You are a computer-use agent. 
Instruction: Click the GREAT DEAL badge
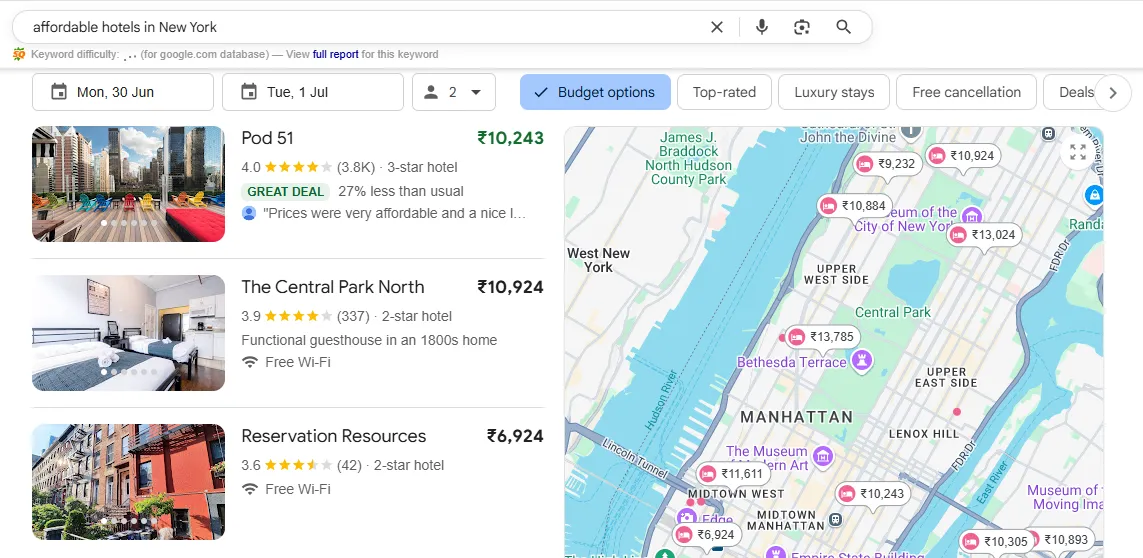click(x=286, y=191)
